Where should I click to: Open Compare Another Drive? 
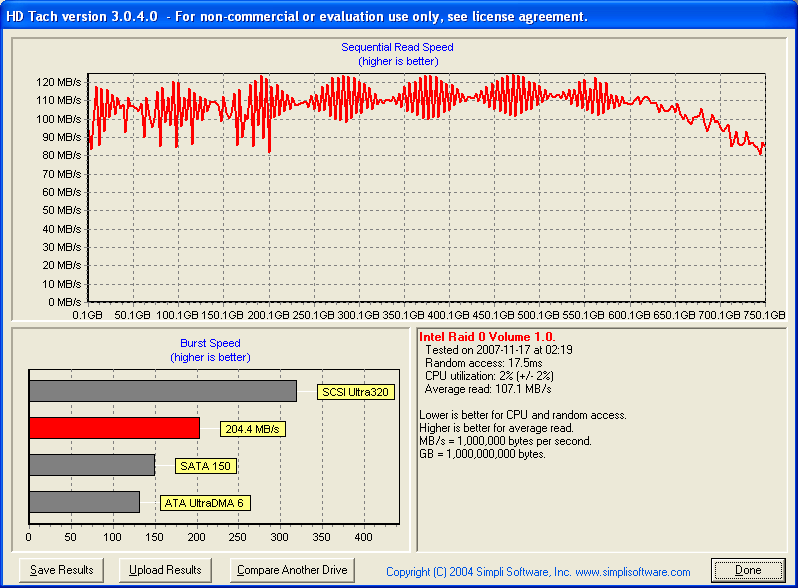pyautogui.click(x=292, y=570)
